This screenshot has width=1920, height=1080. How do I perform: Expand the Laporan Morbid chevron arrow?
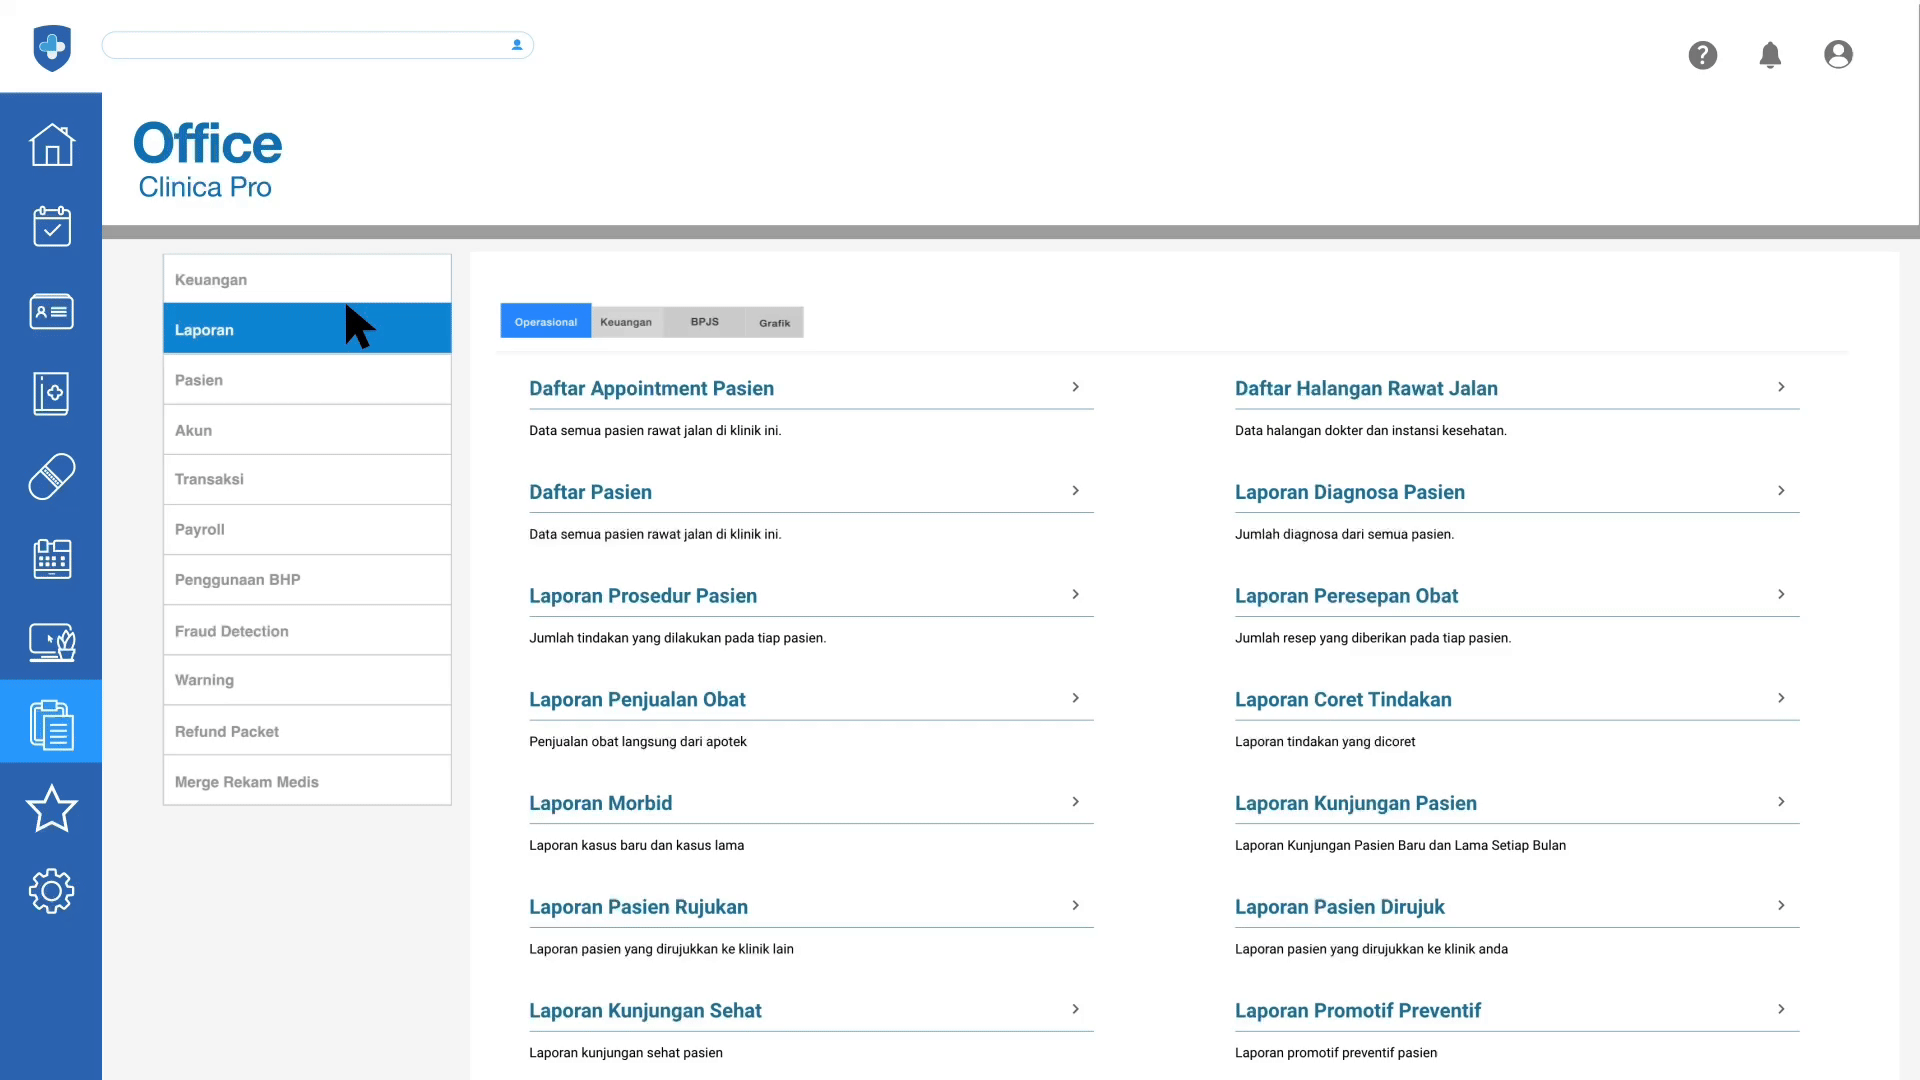pyautogui.click(x=1075, y=802)
